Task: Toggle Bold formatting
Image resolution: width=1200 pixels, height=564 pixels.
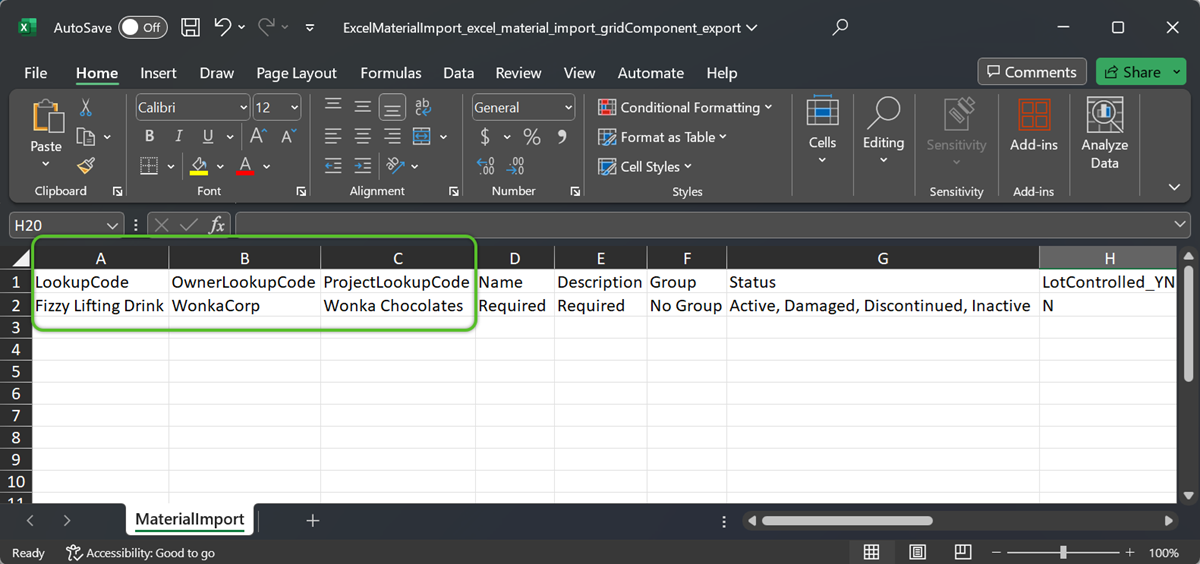Action: point(149,137)
